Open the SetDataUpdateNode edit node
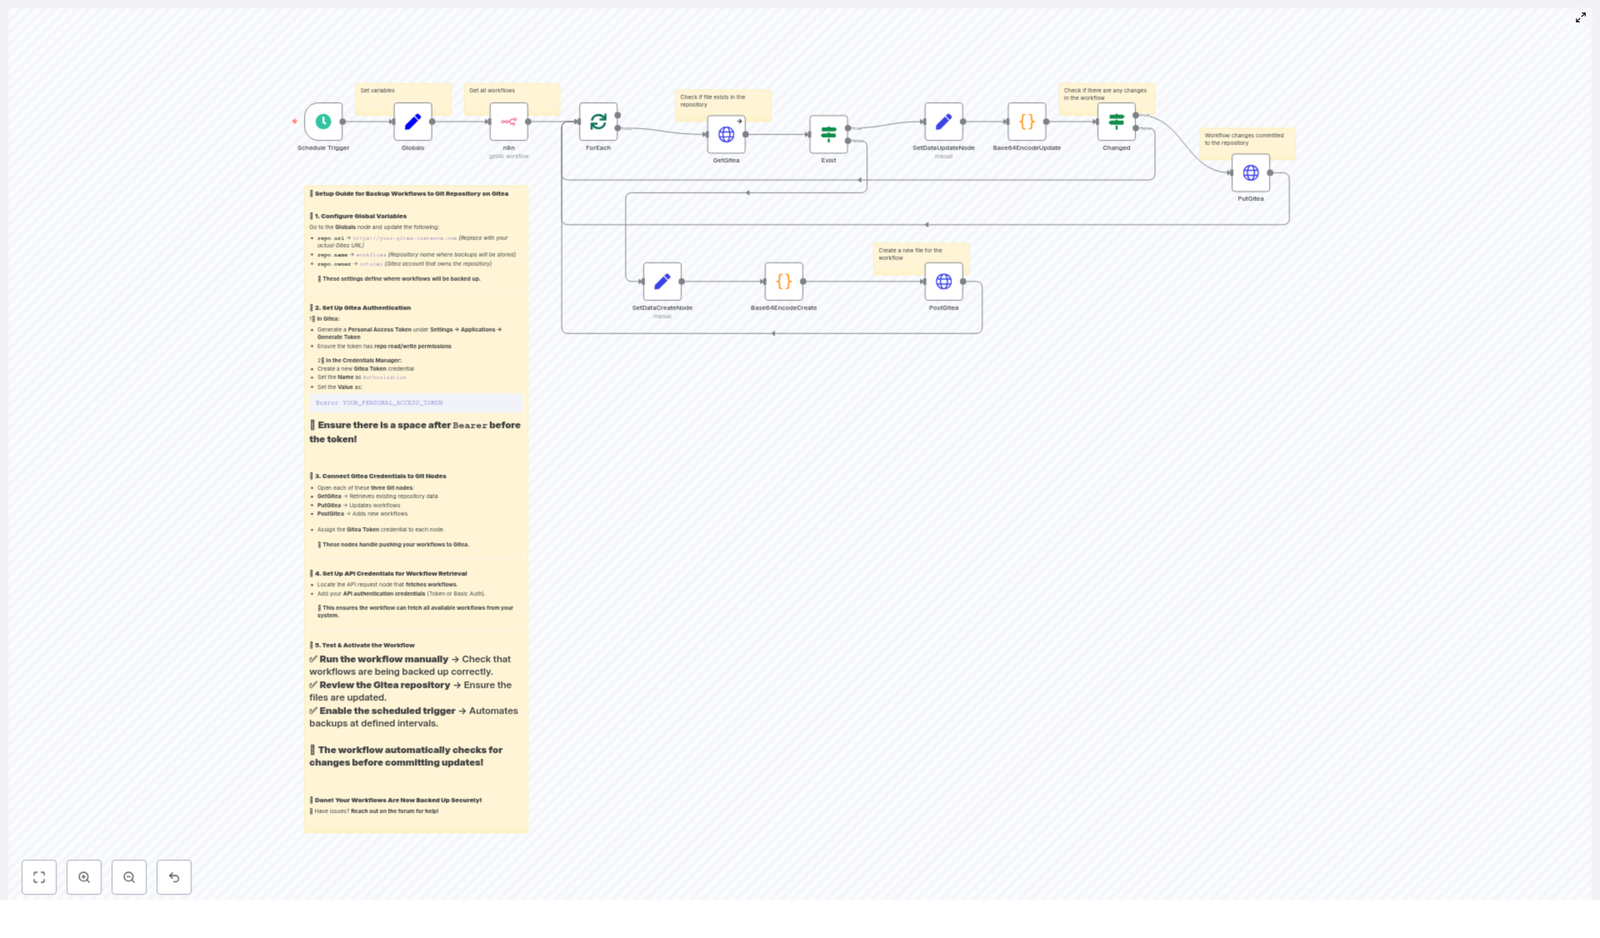Viewport: 1600px width, 938px height. click(x=943, y=121)
